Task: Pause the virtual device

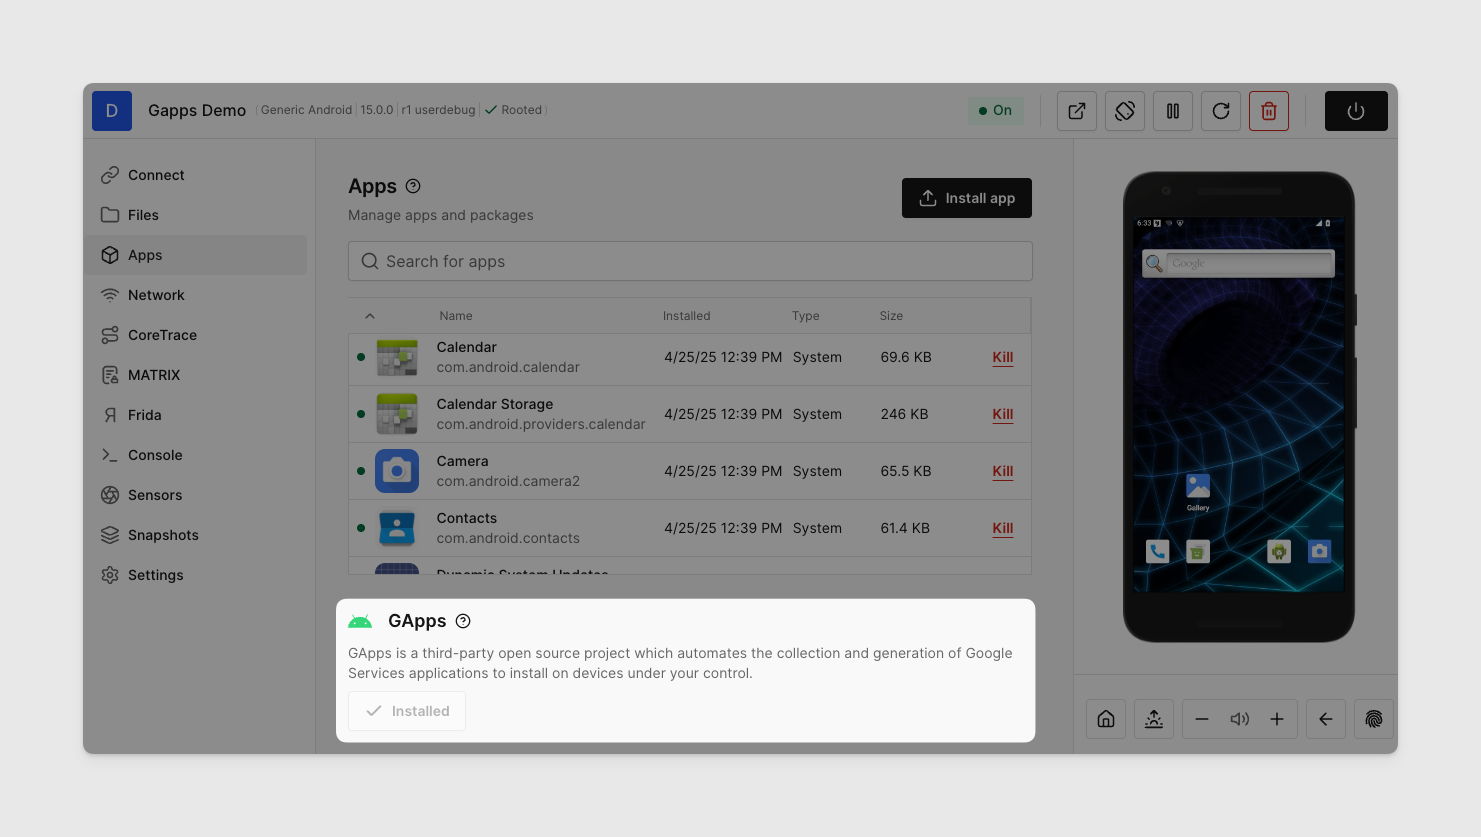Action: [x=1173, y=111]
